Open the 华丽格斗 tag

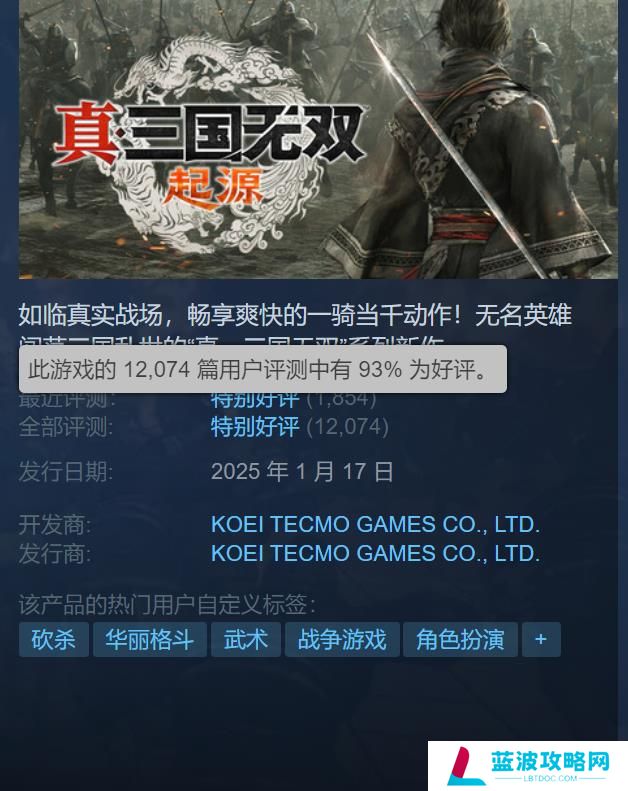coord(150,639)
